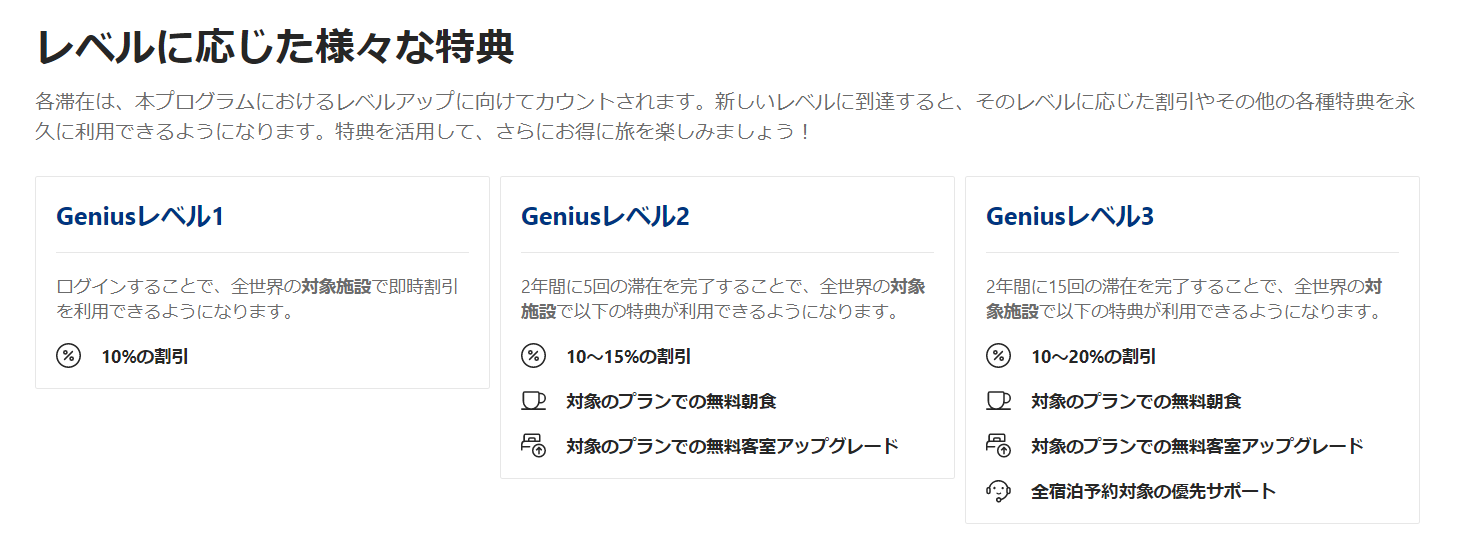This screenshot has width=1459, height=537.
Task: Click the priority support headset icon
Action: [998, 491]
